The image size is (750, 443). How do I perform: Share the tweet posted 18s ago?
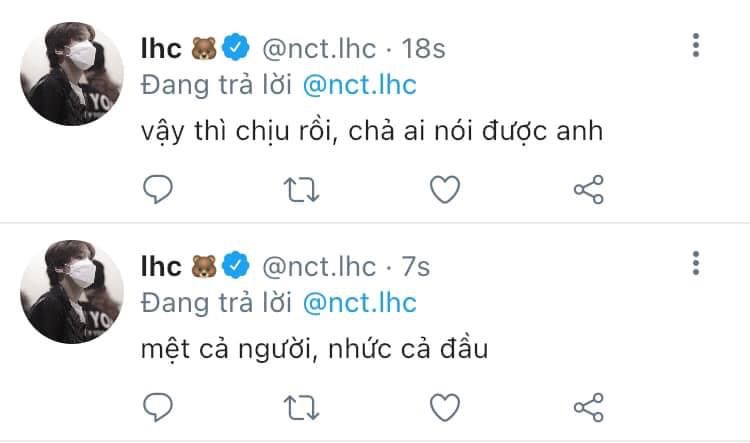[589, 189]
